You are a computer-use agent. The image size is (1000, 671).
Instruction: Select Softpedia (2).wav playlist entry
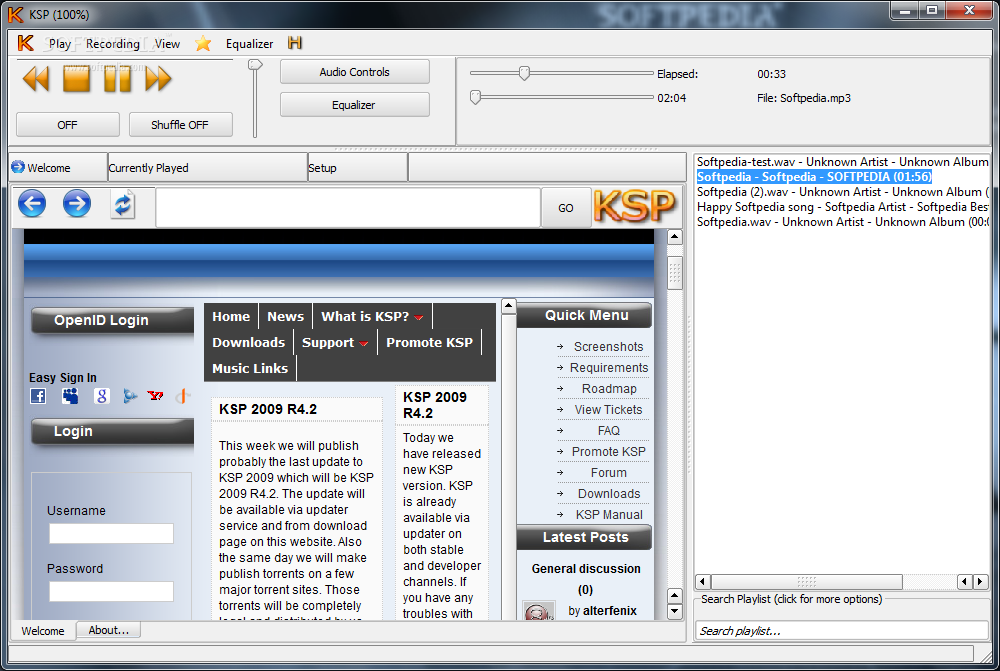click(842, 192)
